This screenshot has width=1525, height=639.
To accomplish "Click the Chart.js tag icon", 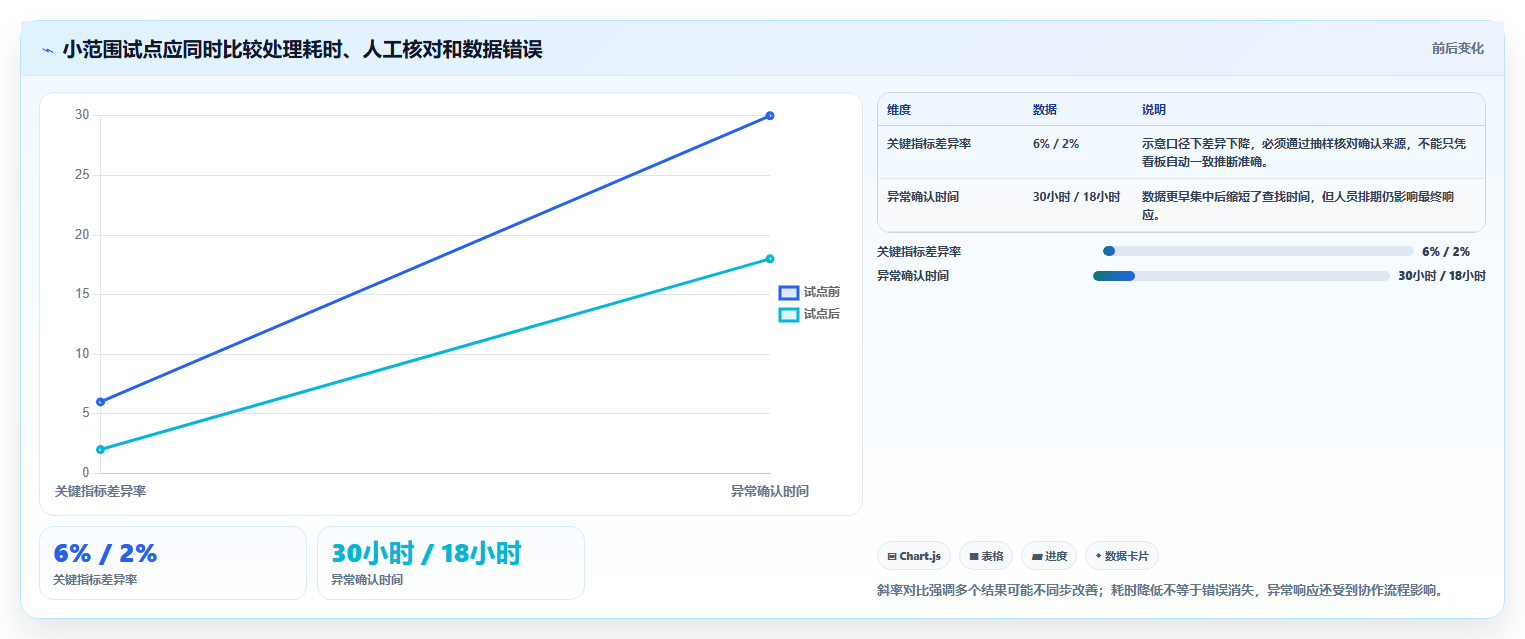I will [x=892, y=556].
